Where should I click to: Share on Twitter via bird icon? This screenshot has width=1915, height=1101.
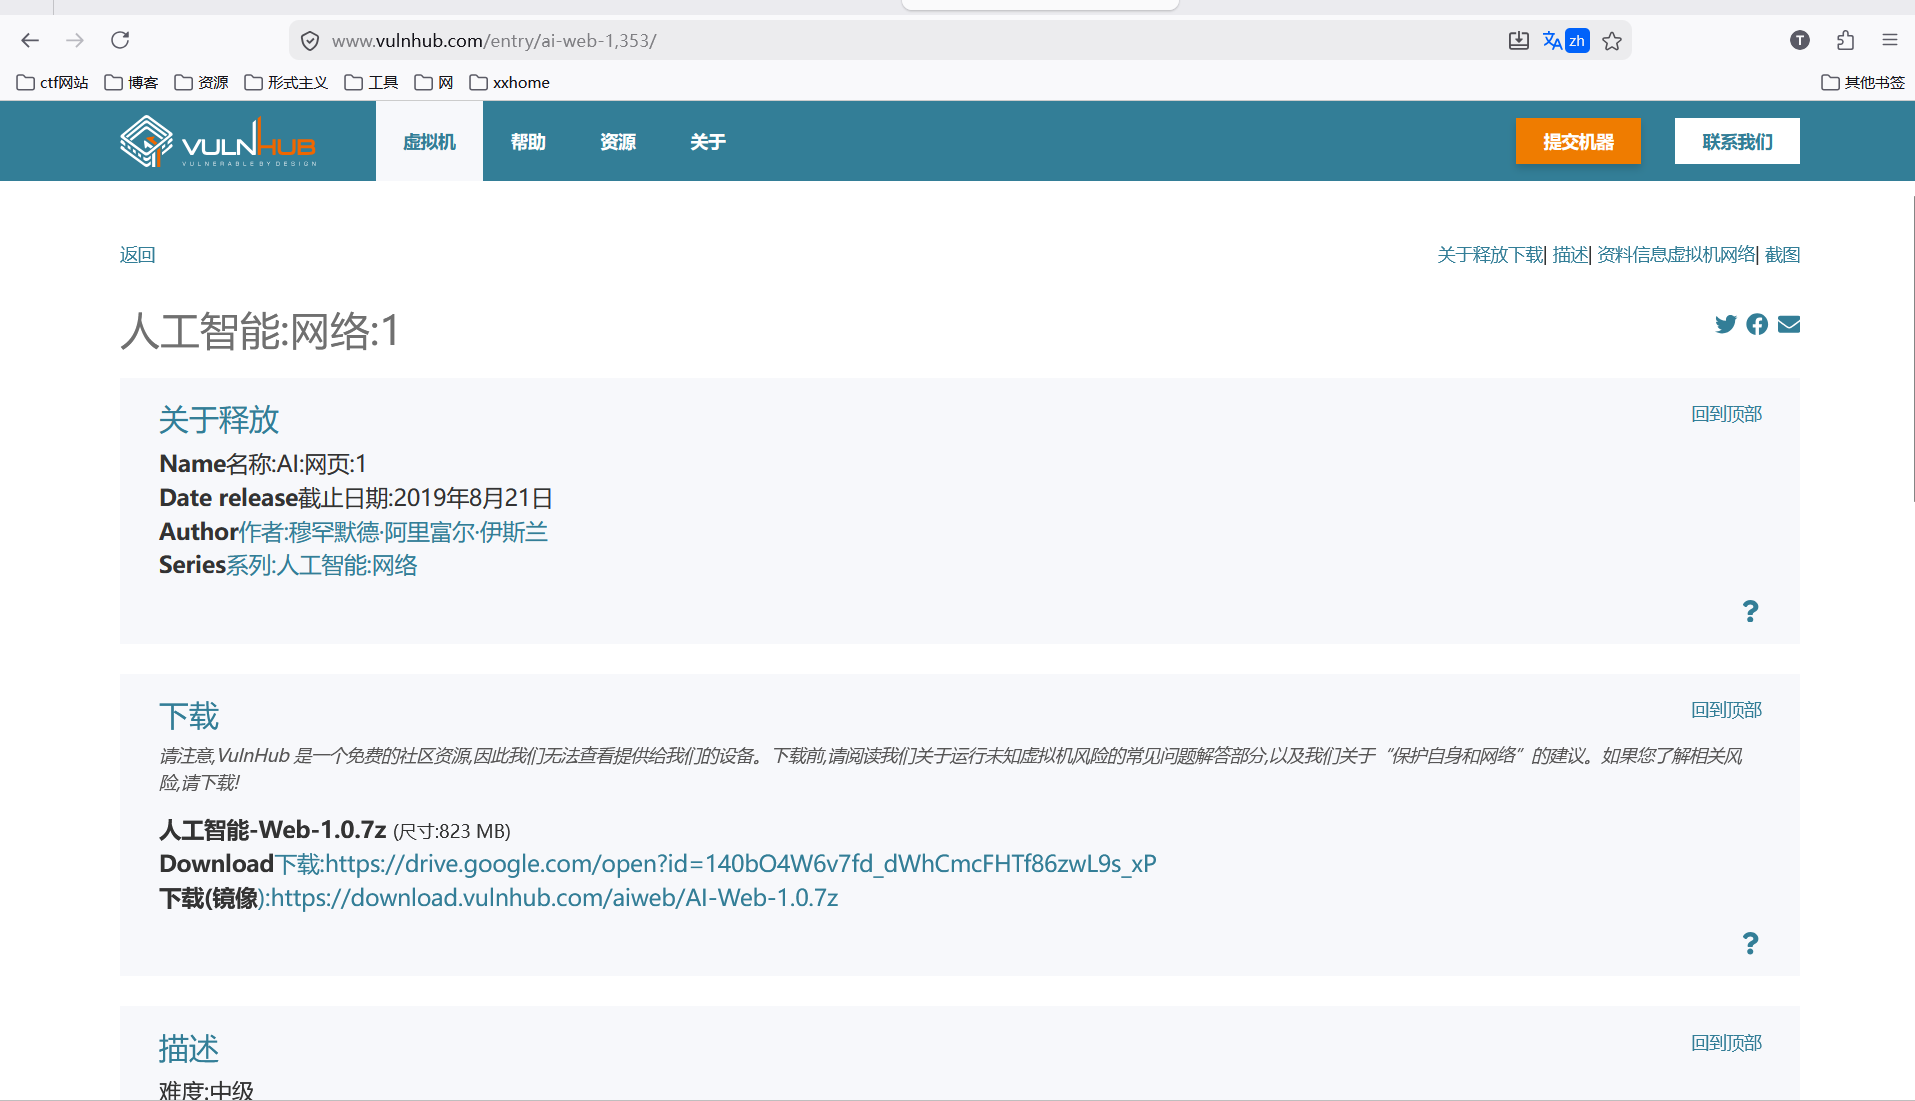pos(1726,324)
